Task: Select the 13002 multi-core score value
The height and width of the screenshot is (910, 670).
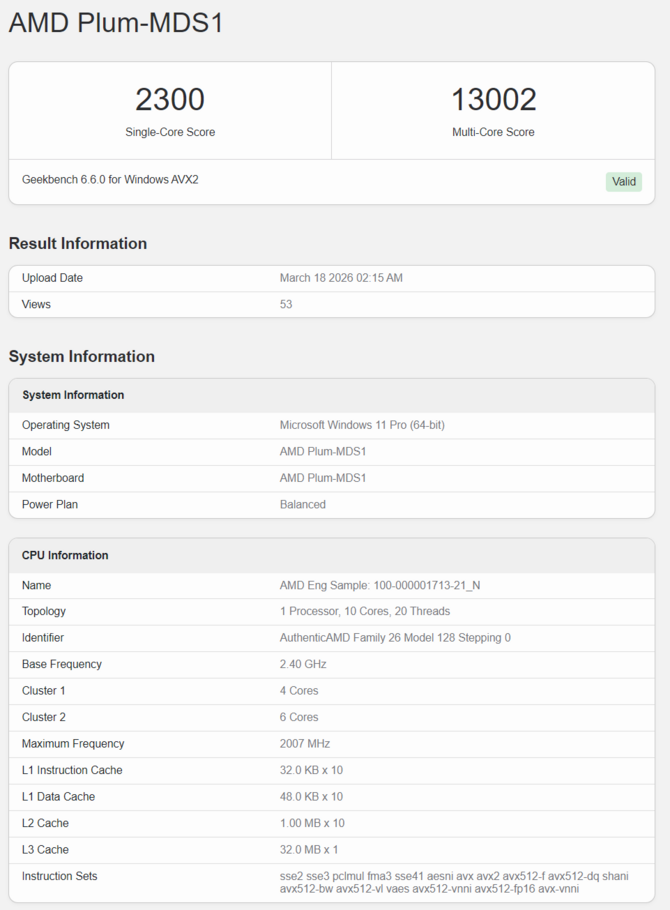Action: tap(494, 99)
